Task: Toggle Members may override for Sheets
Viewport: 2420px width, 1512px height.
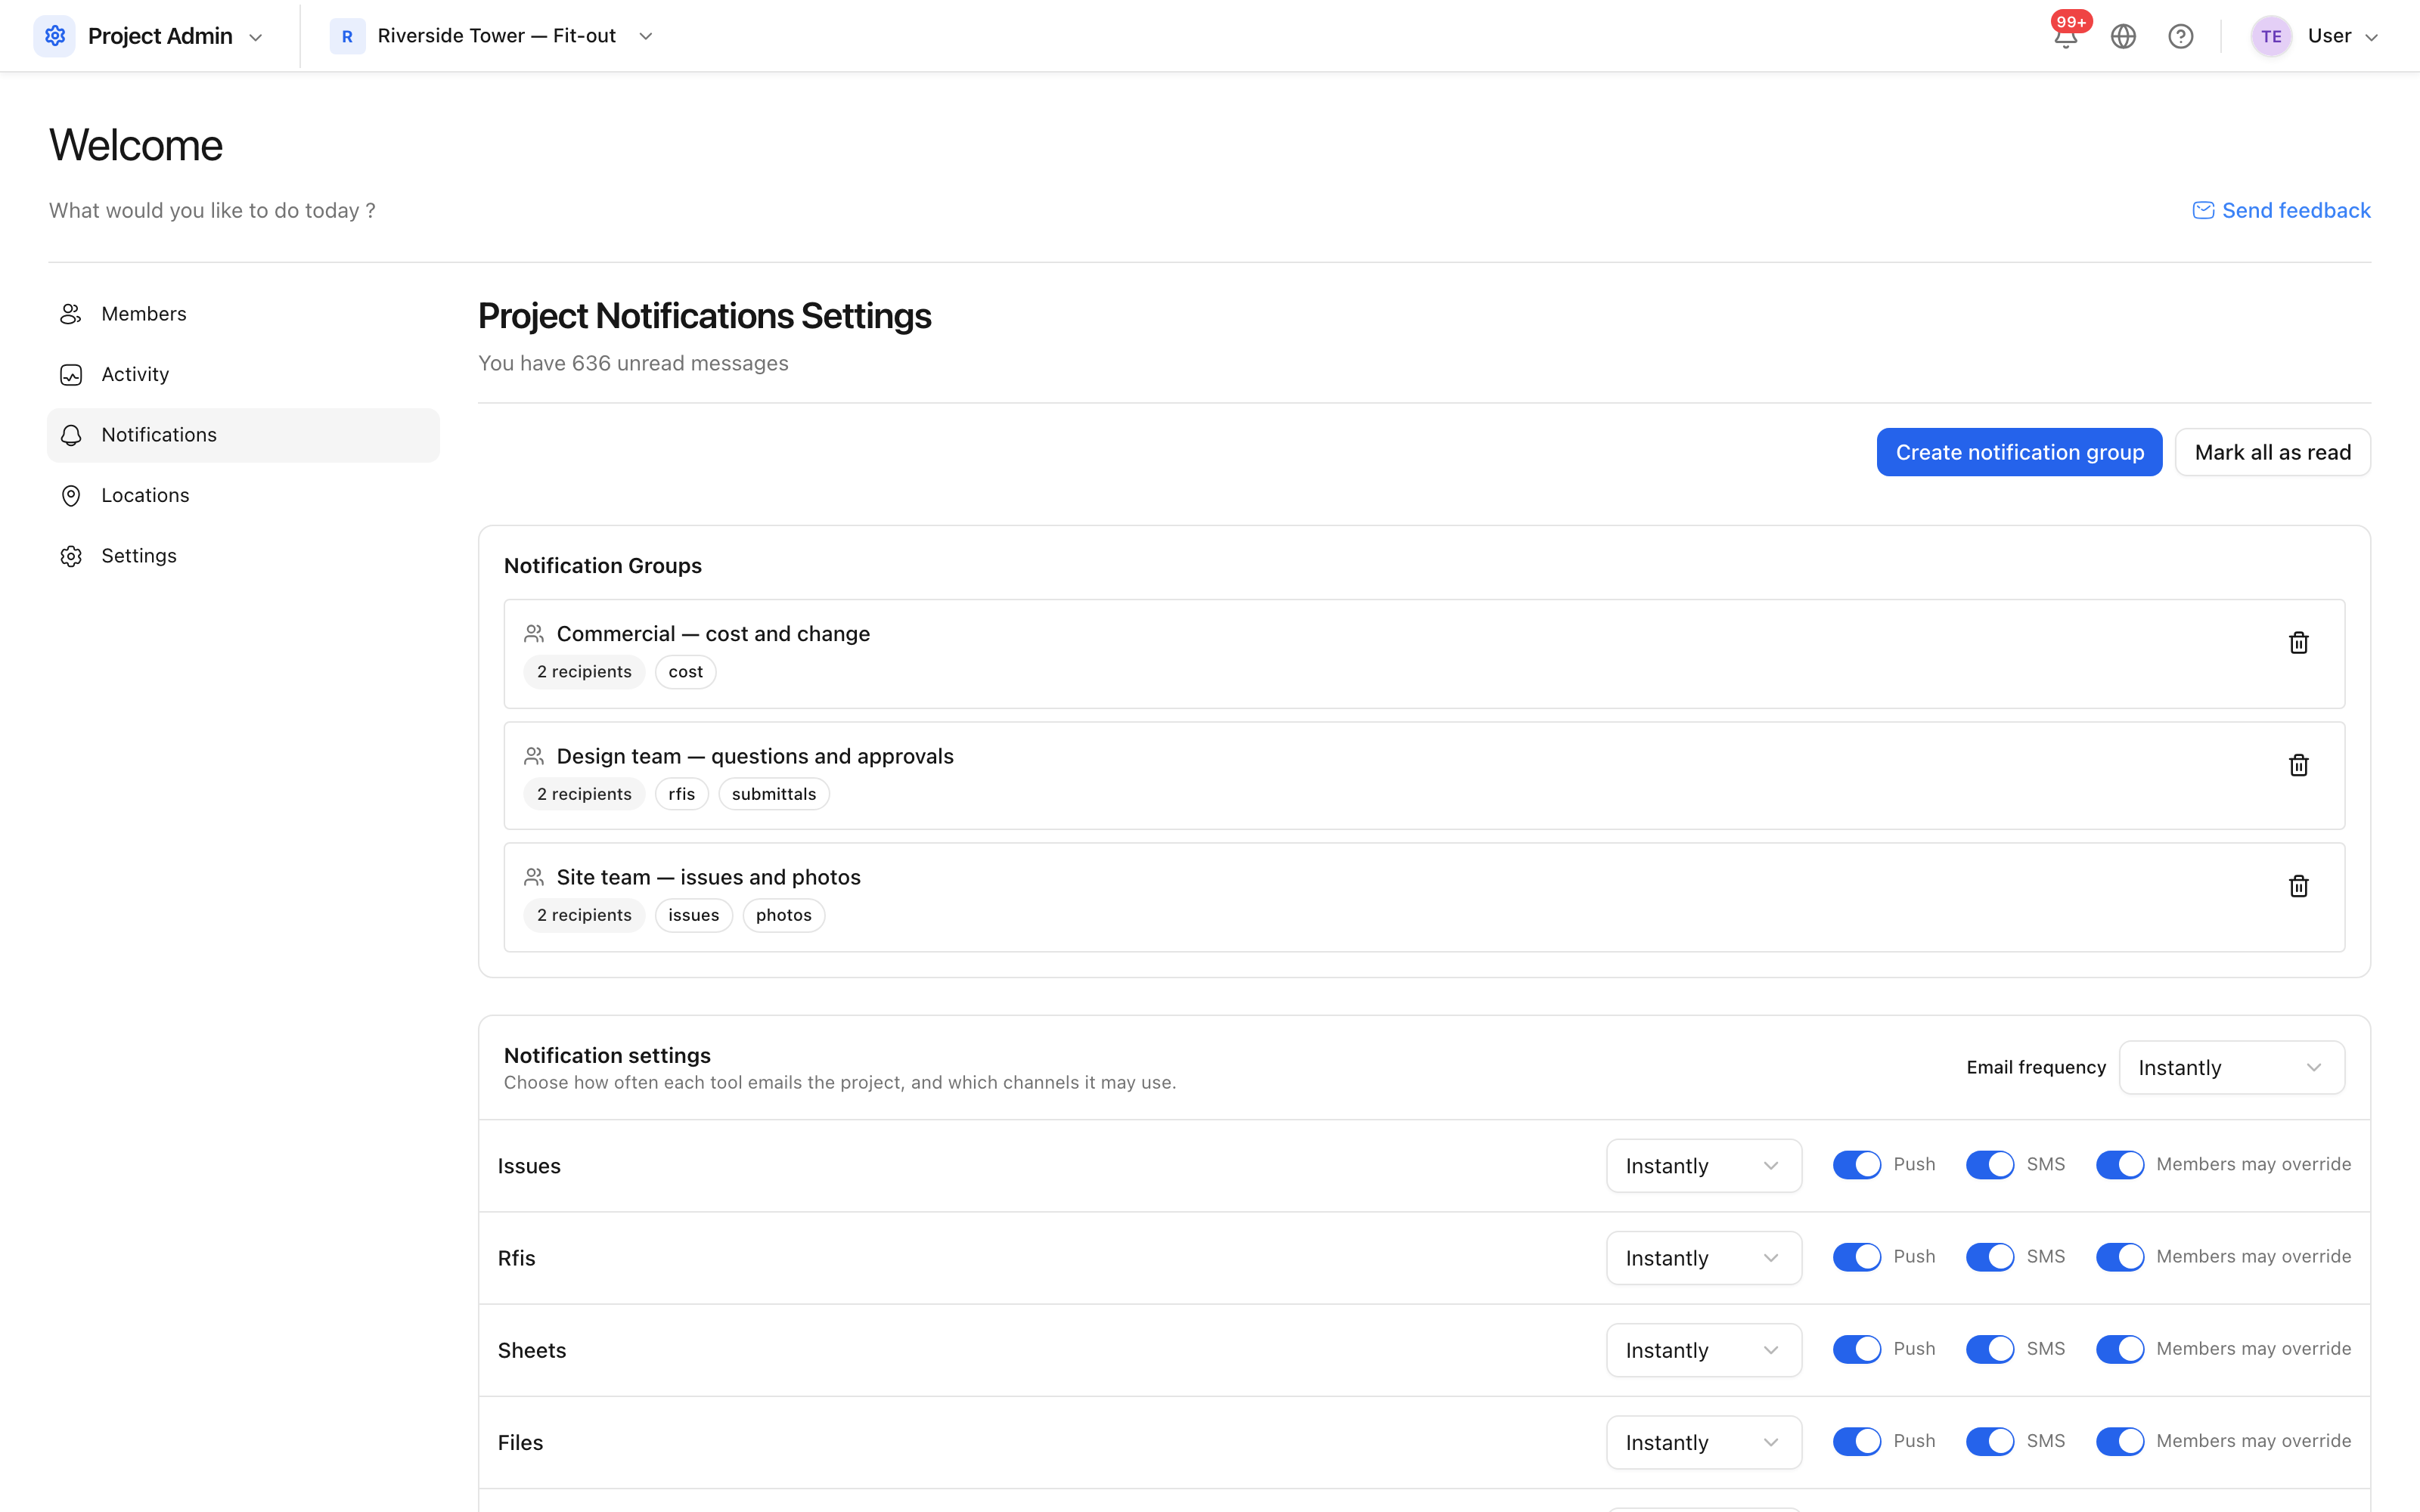Action: coord(2120,1349)
